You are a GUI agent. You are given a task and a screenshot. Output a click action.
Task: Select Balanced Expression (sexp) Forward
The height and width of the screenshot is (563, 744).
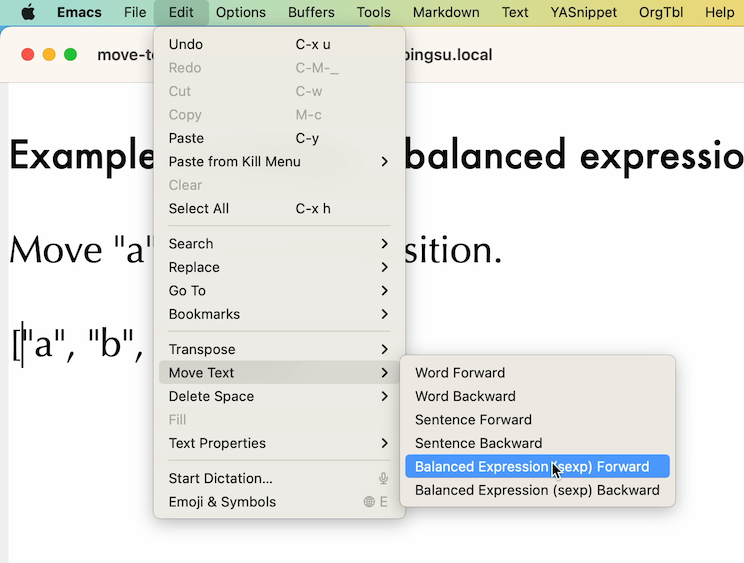(538, 467)
